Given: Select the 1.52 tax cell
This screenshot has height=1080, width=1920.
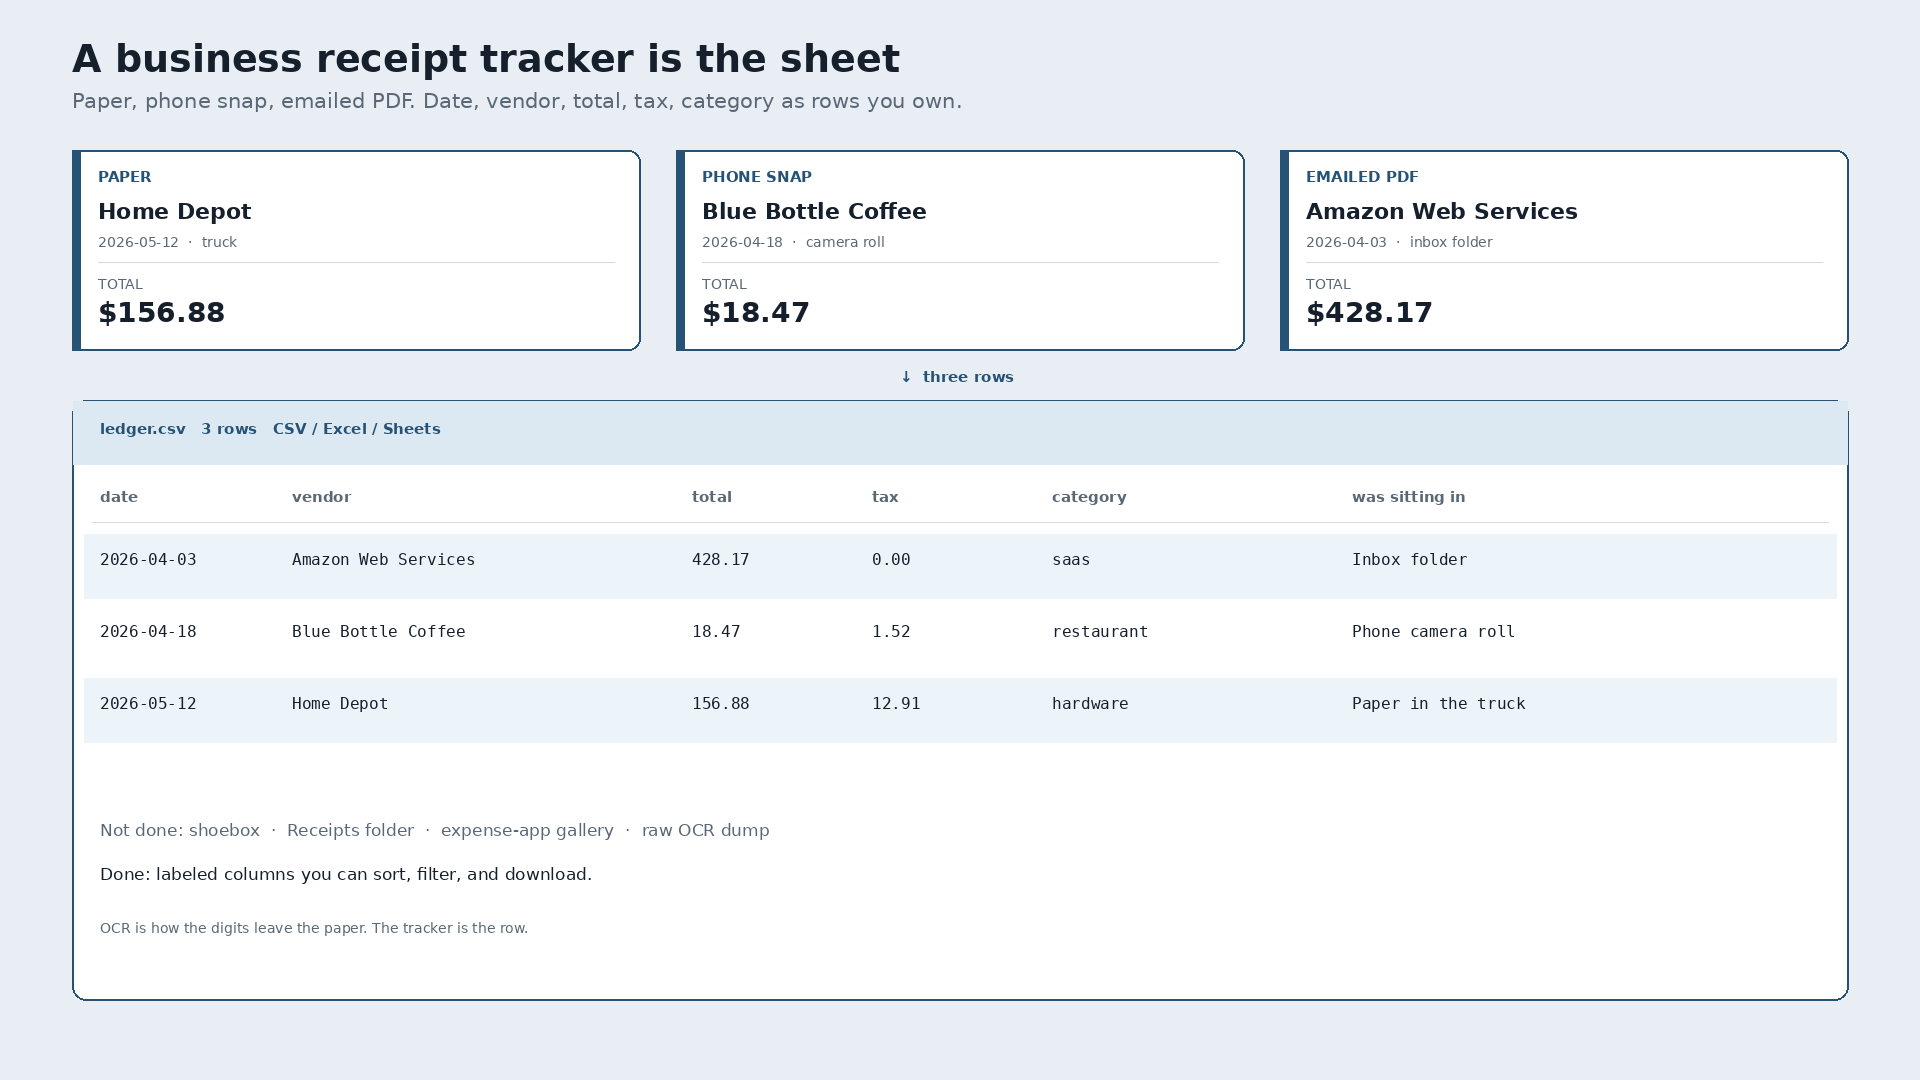Looking at the screenshot, I should point(891,632).
